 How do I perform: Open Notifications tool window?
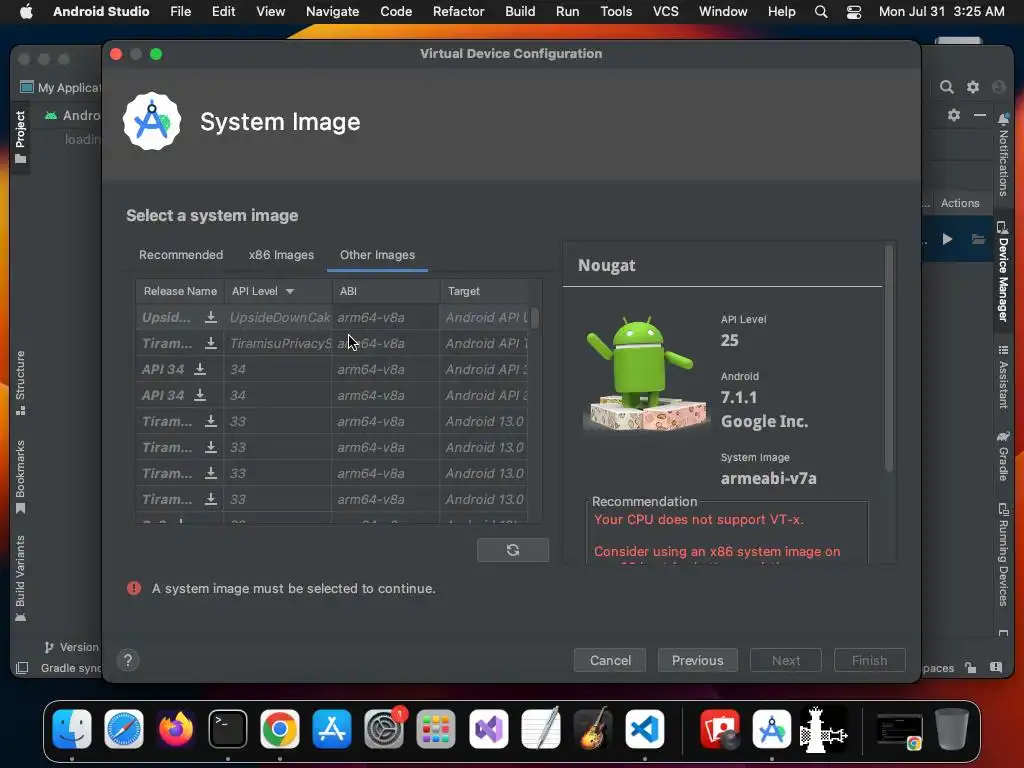1004,155
